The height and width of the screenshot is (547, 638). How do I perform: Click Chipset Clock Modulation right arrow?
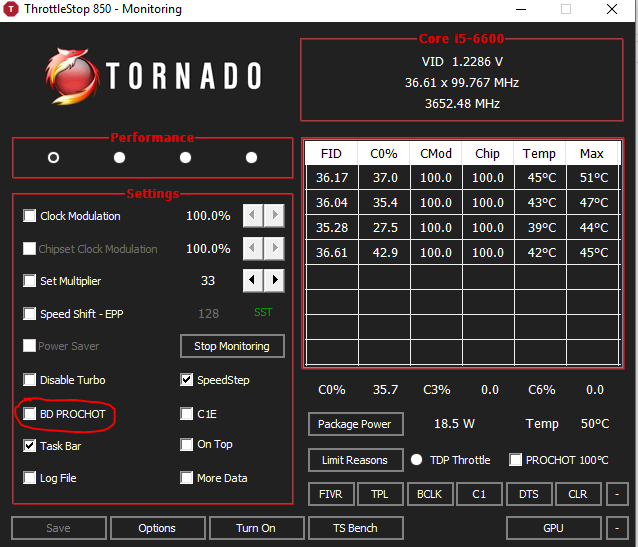[x=275, y=248]
